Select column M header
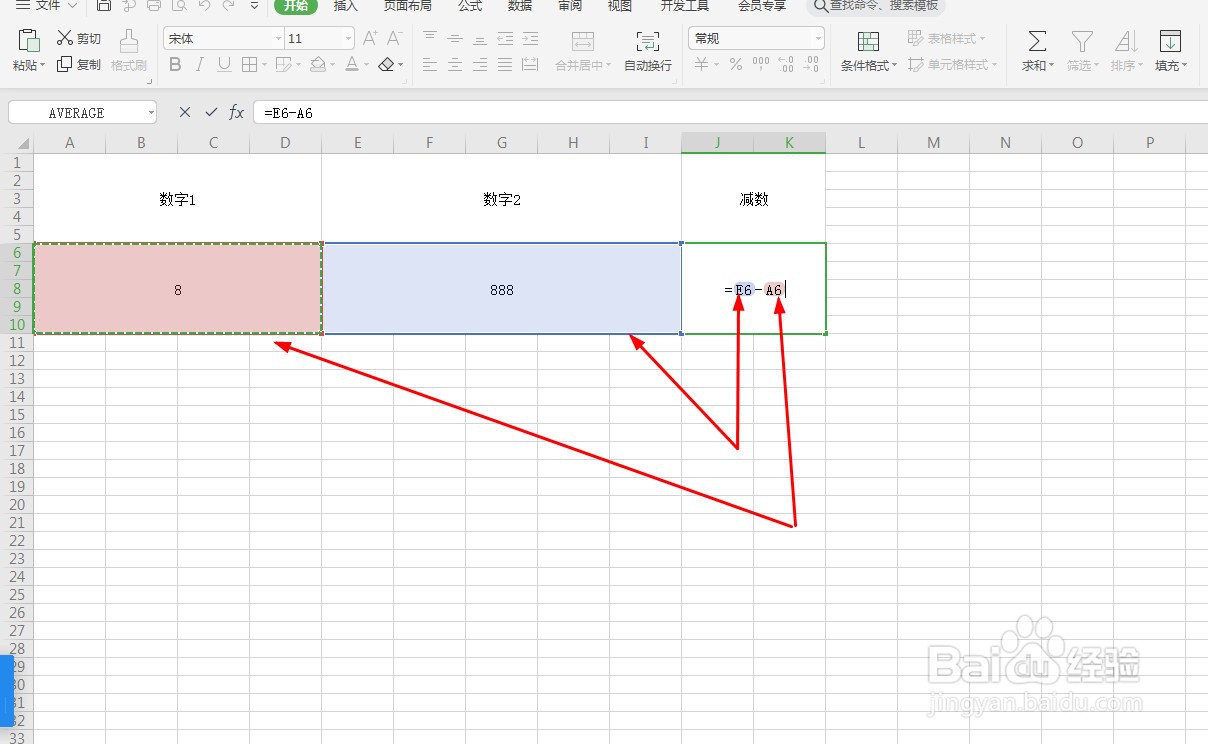Viewport: 1208px width, 744px height. 933,143
